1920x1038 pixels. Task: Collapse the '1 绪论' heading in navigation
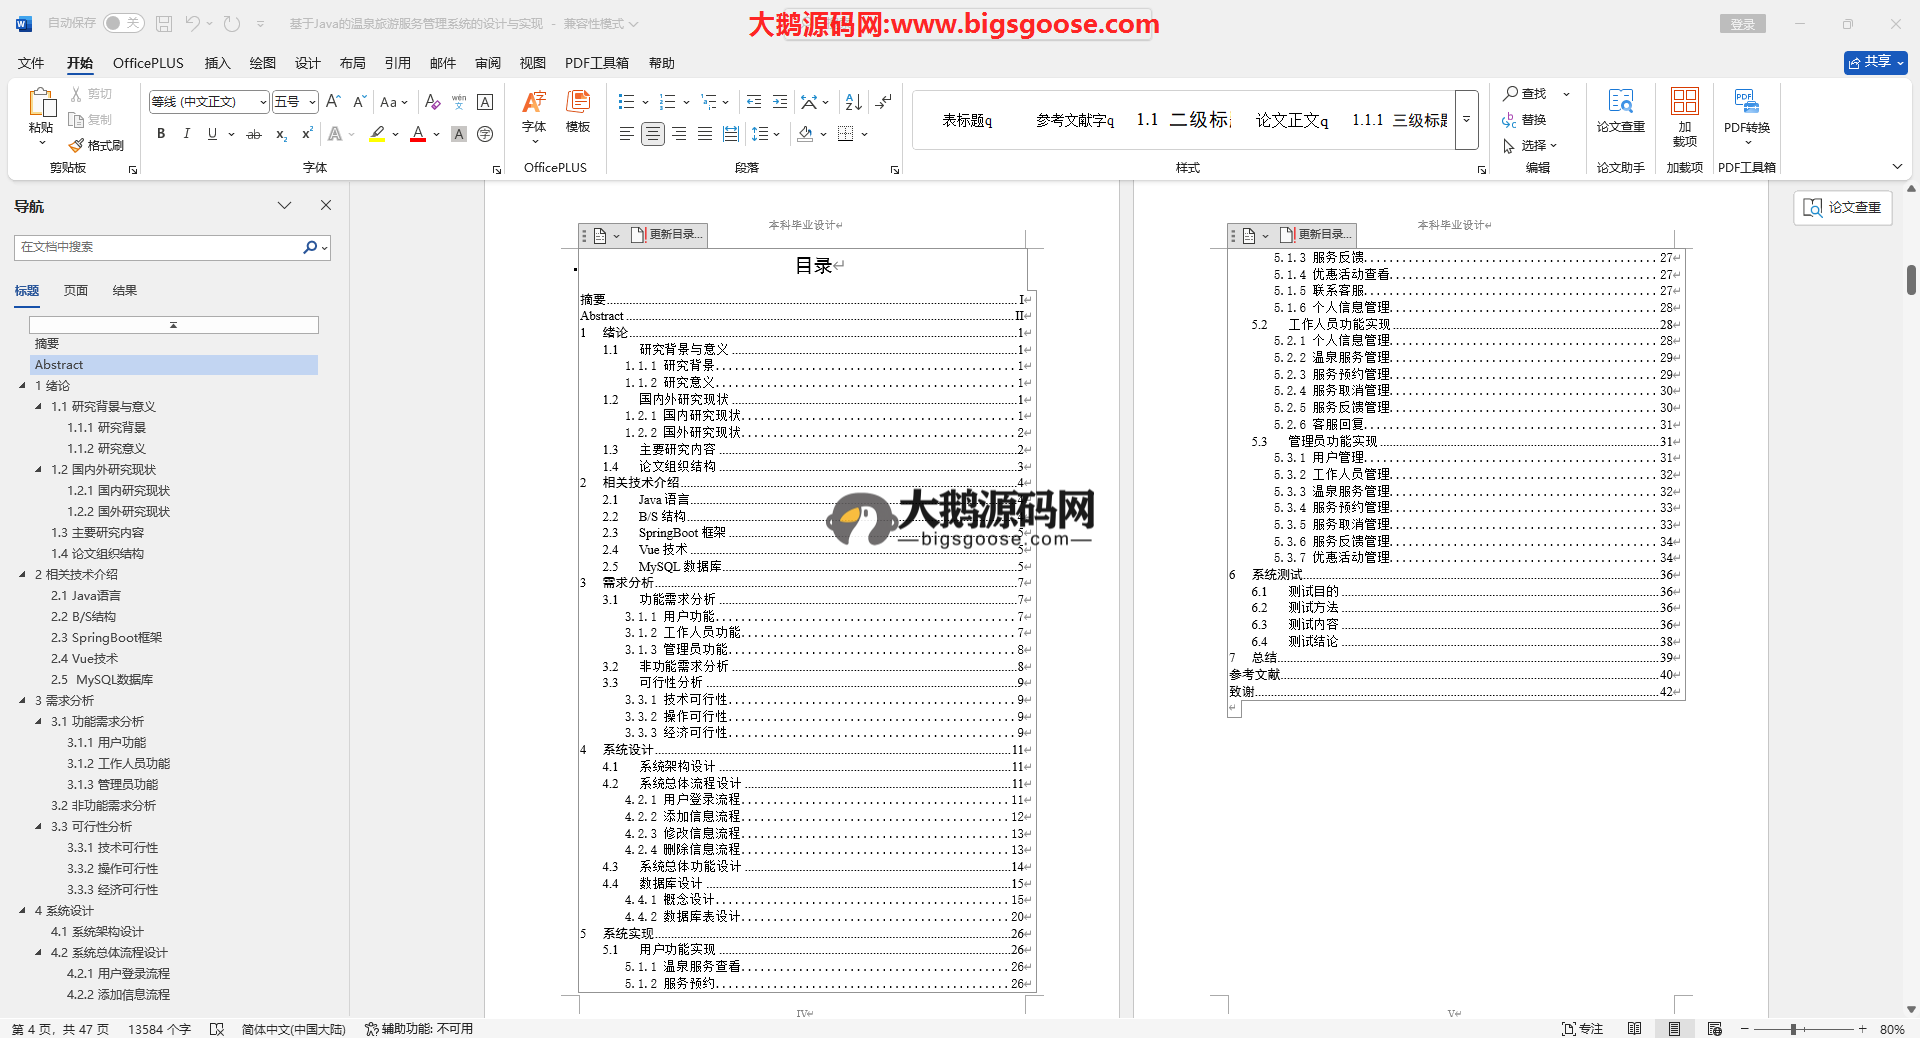tap(23, 386)
